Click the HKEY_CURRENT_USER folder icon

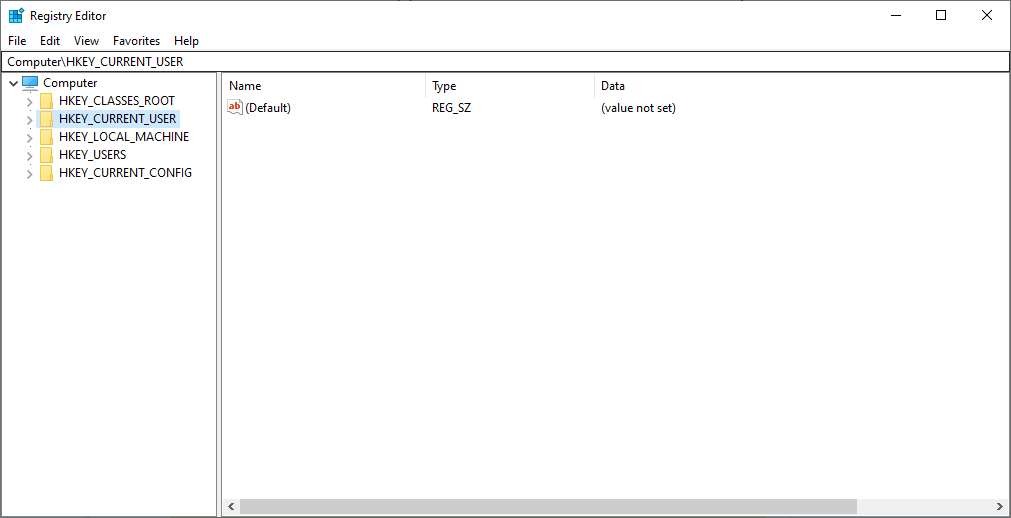46,119
